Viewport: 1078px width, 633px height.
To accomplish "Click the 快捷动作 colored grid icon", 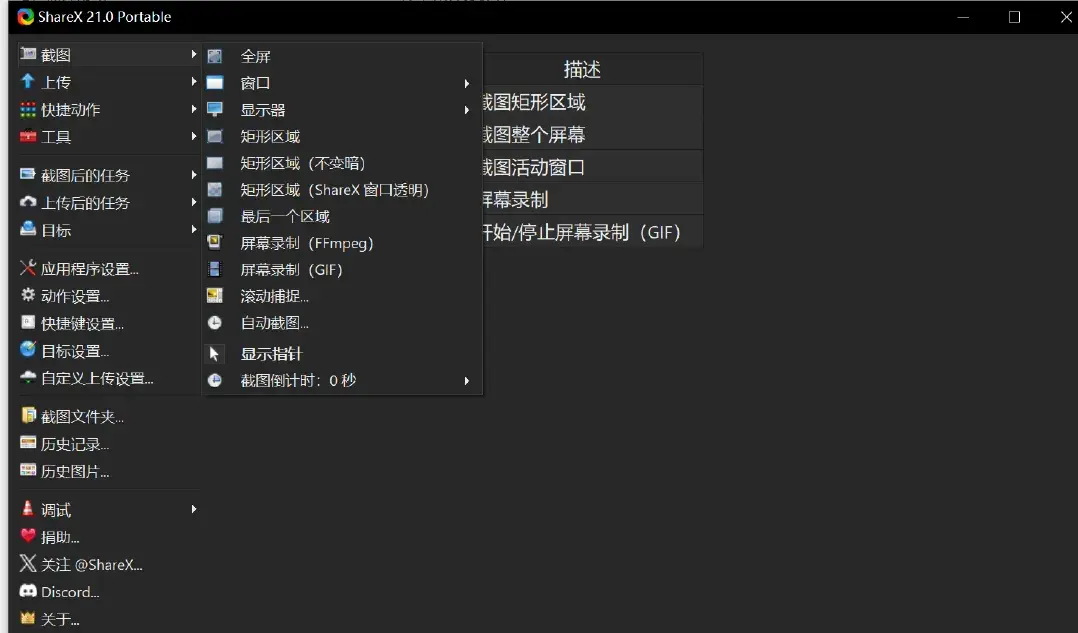I will pos(28,109).
